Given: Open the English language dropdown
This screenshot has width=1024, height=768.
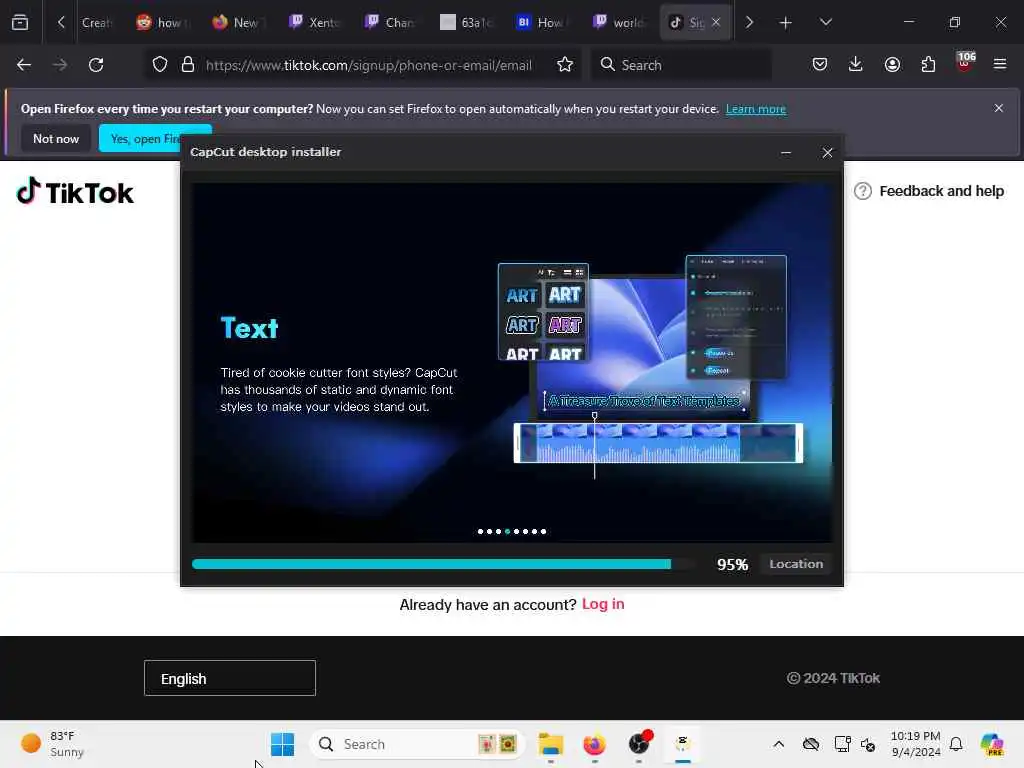Looking at the screenshot, I should coord(230,679).
